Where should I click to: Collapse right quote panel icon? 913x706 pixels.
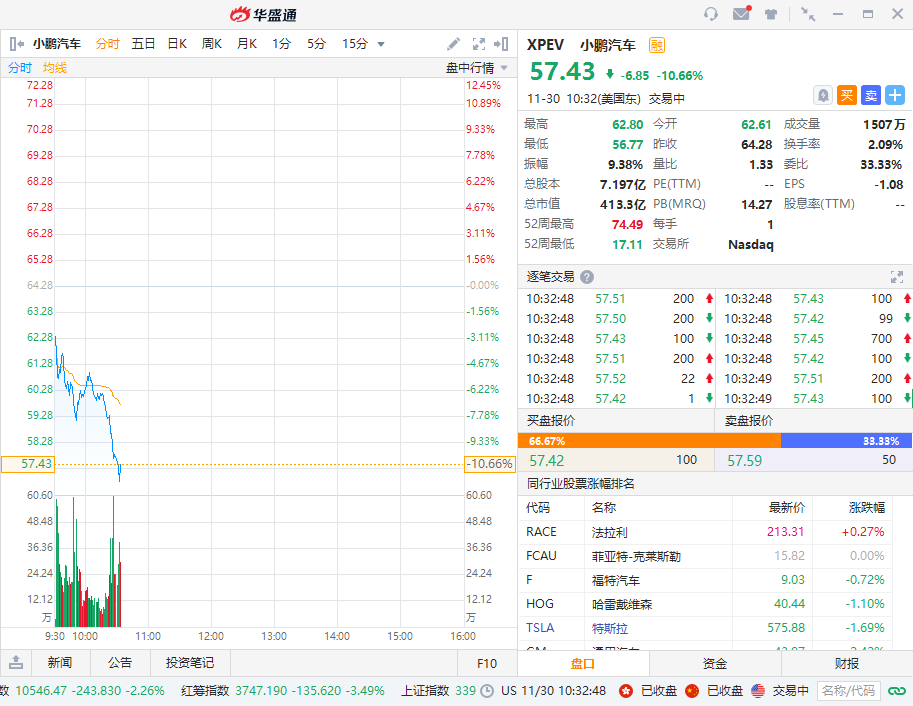point(501,44)
